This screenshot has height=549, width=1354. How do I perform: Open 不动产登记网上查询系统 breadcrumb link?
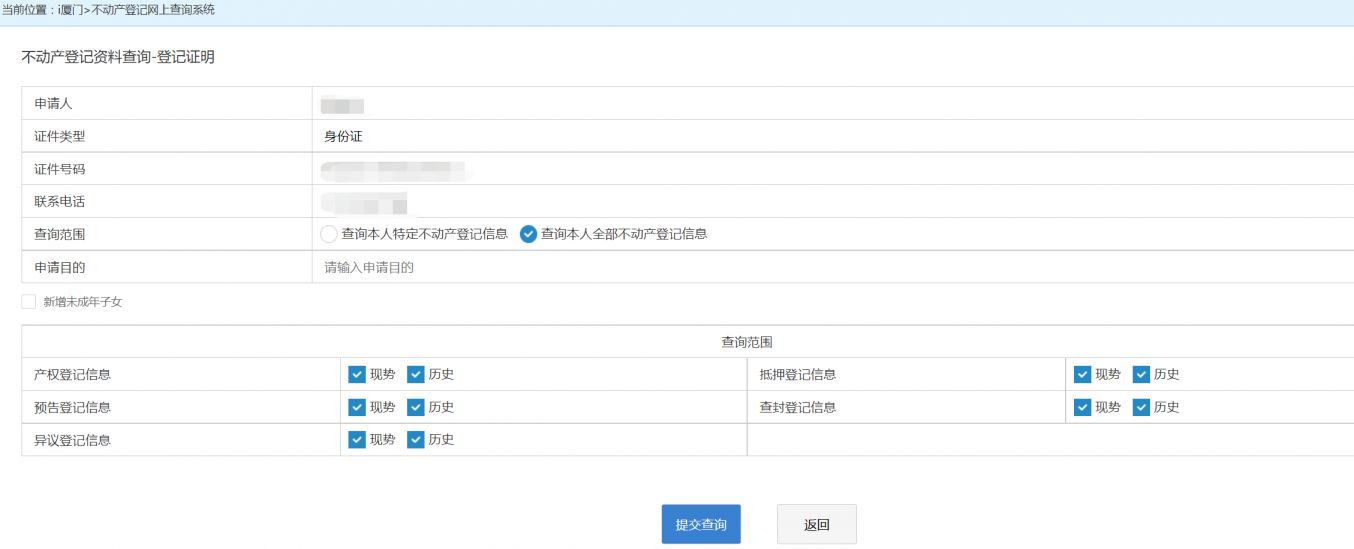[x=152, y=10]
